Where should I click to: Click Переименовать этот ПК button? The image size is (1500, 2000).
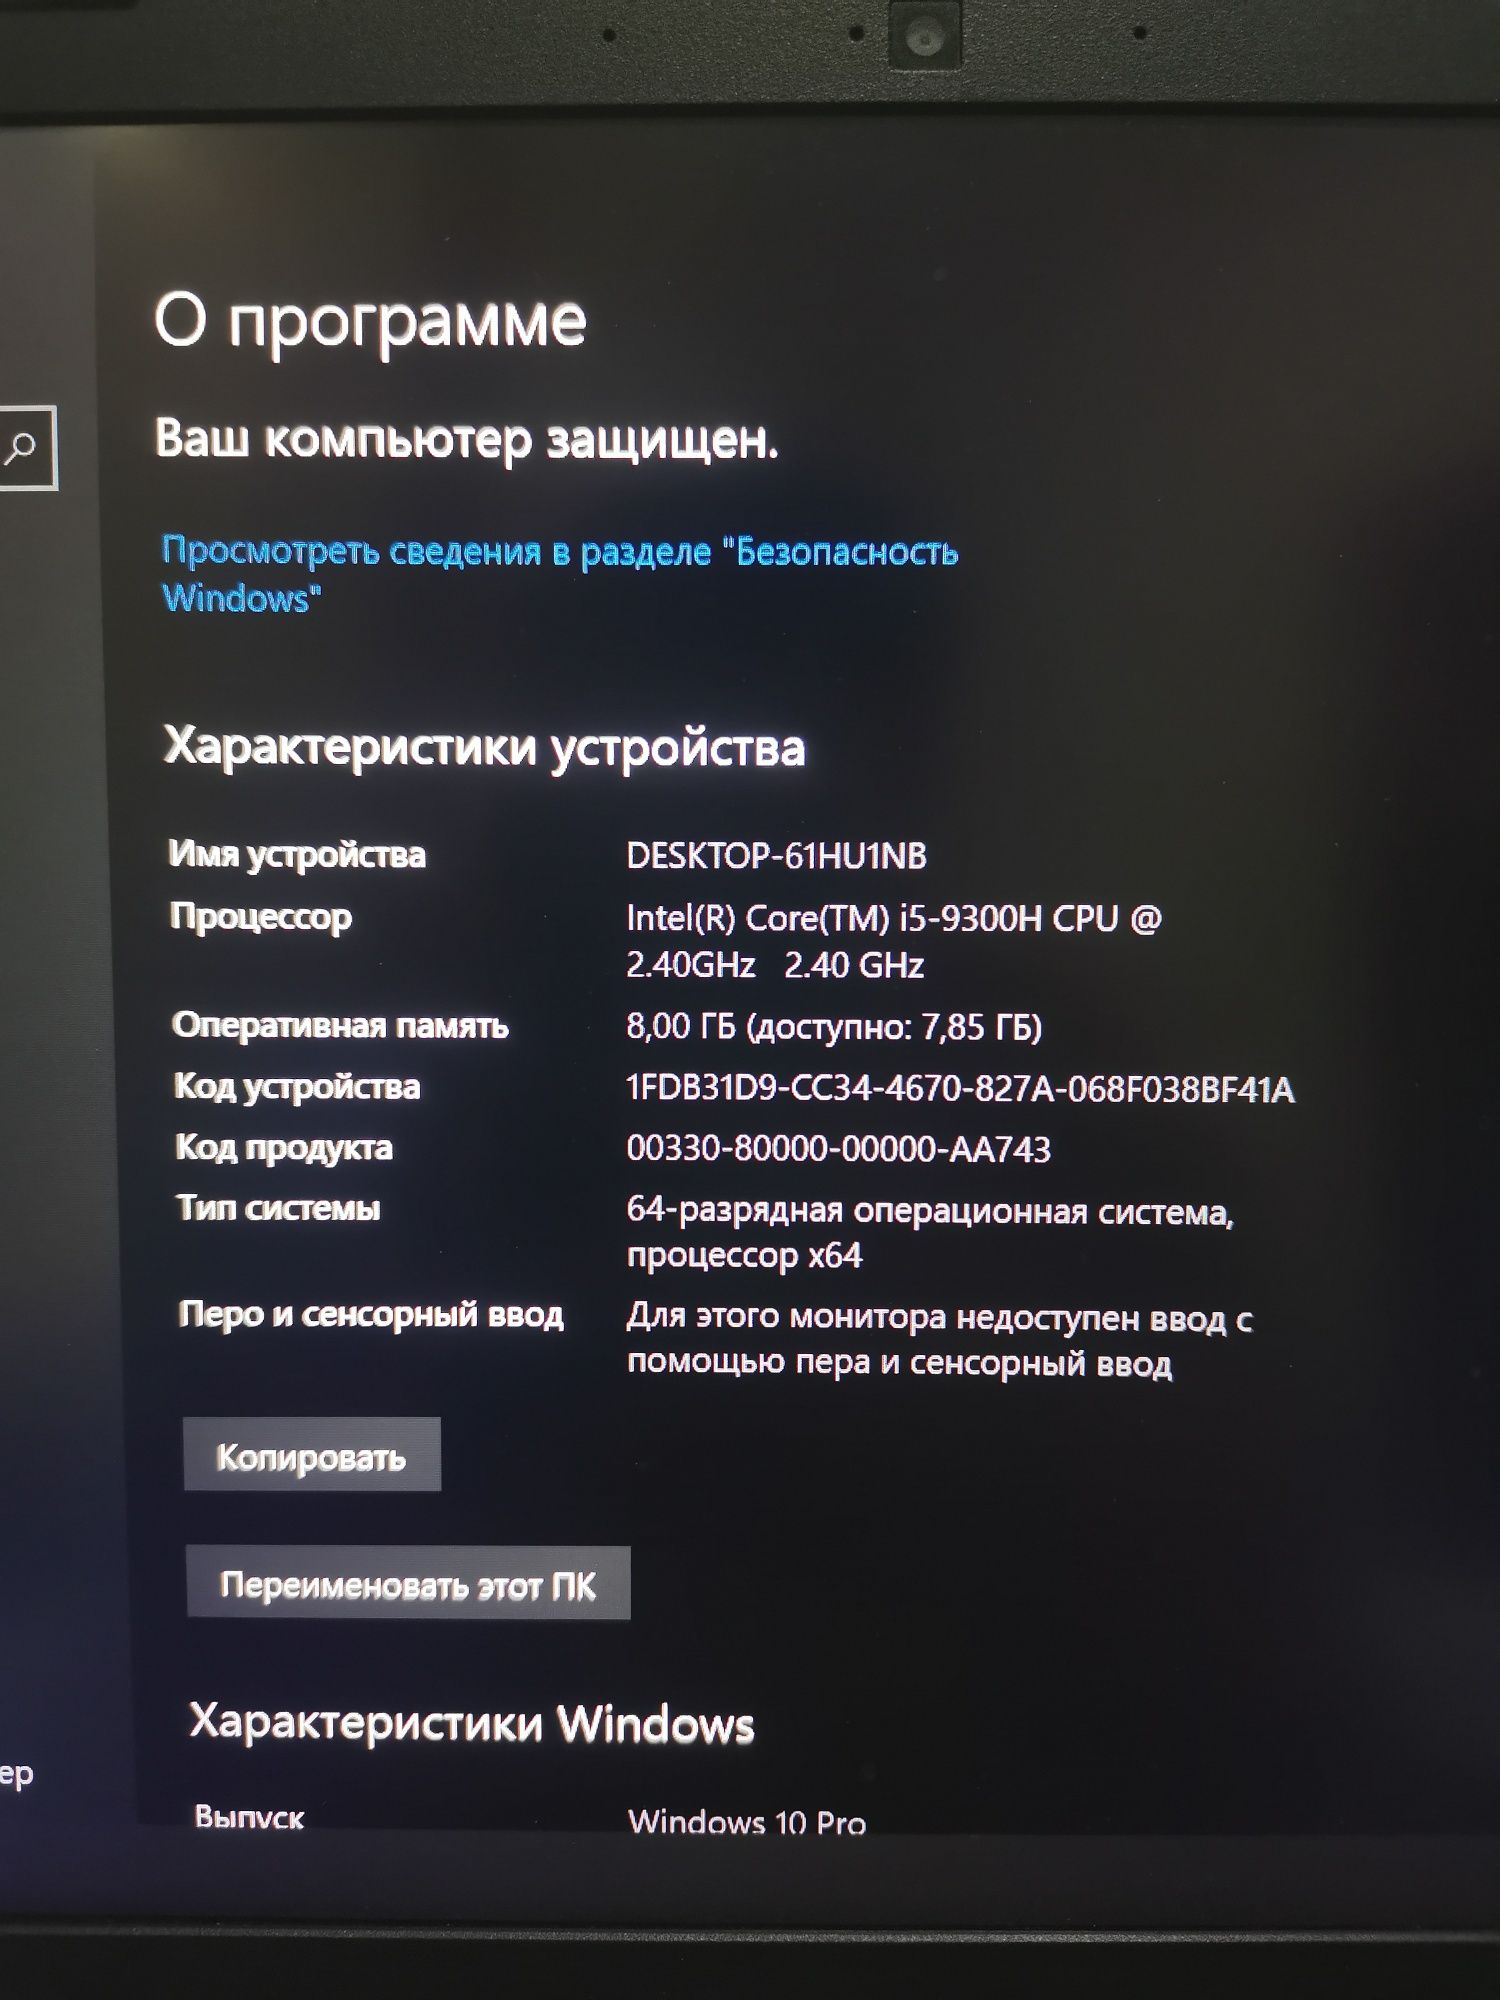pos(408,1584)
